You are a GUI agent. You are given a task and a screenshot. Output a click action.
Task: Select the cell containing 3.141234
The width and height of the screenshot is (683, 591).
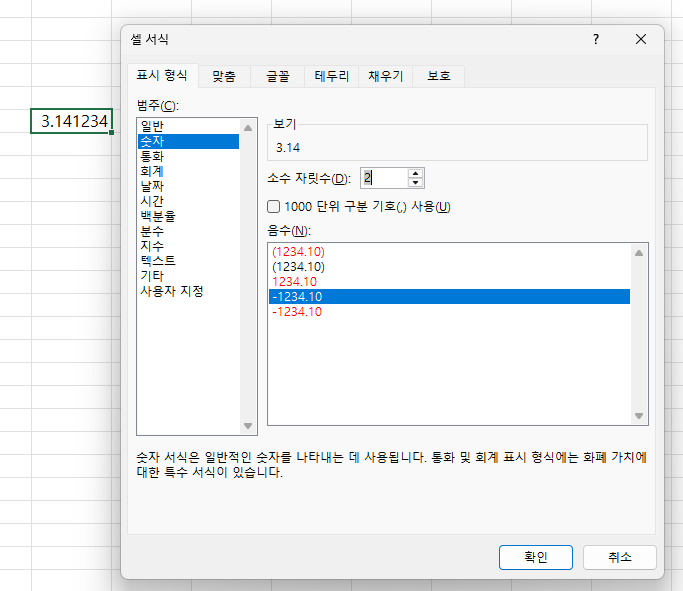pos(71,121)
